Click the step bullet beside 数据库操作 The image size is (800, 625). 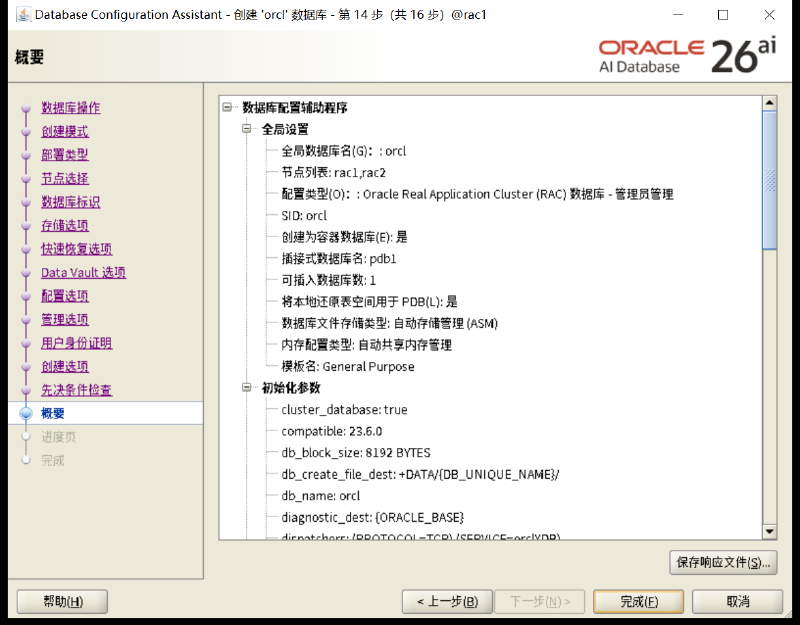click(x=26, y=108)
